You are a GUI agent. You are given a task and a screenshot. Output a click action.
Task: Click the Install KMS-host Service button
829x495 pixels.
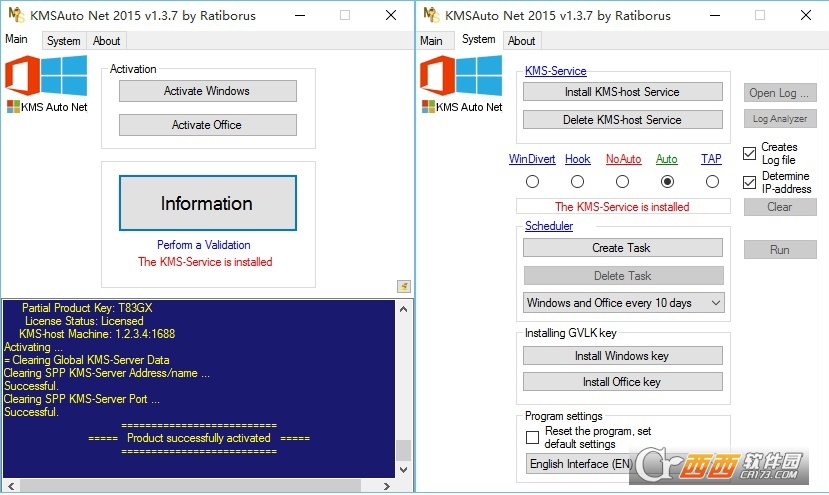(622, 92)
